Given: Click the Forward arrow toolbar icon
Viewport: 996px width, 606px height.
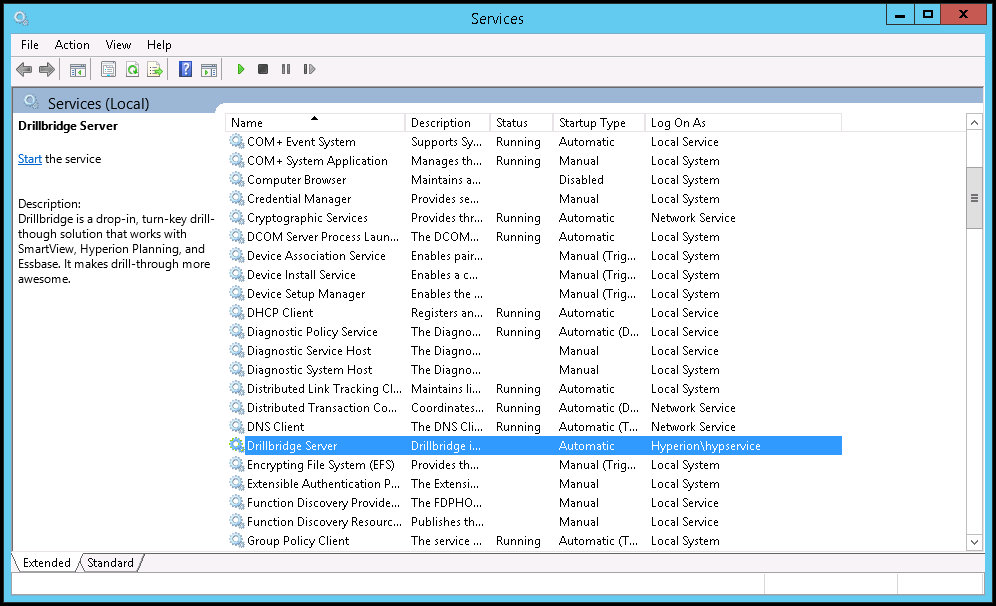Looking at the screenshot, I should [46, 69].
